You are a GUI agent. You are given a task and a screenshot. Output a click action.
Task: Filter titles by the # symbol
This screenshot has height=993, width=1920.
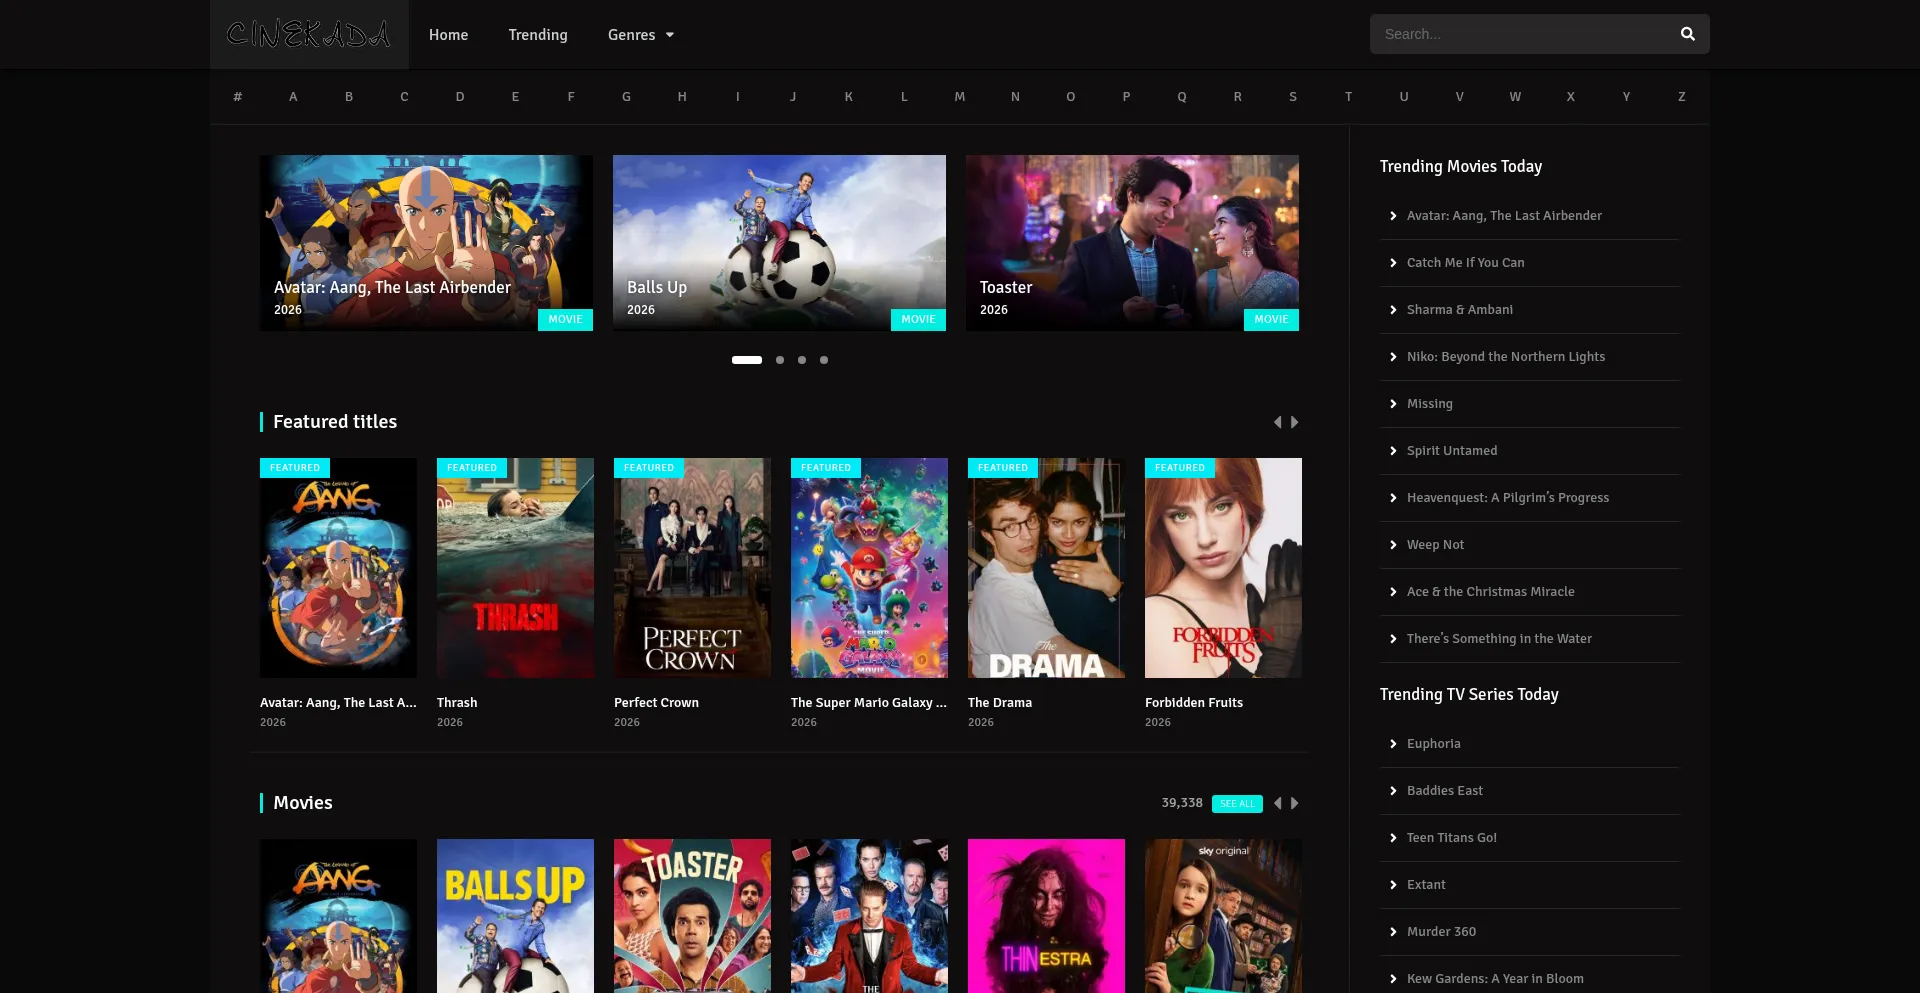click(238, 97)
